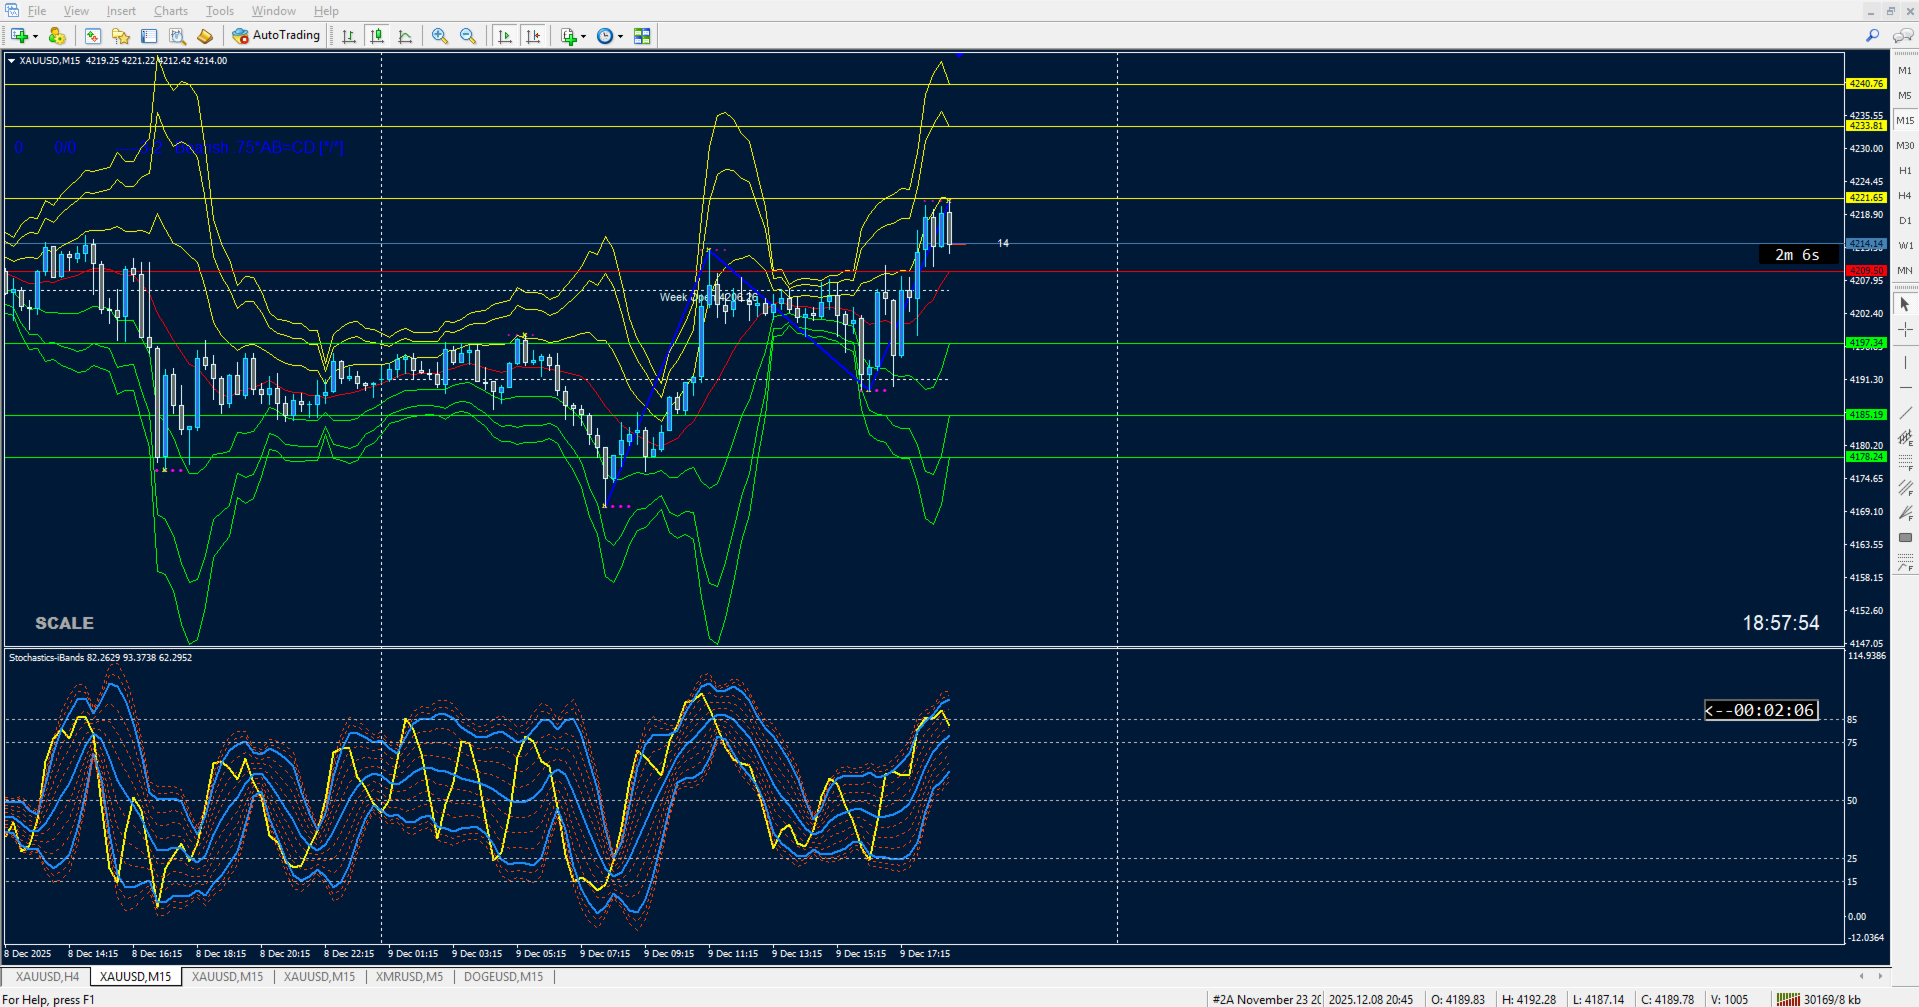1919x1007 pixels.
Task: Open the Periods clock button
Action: click(605, 36)
